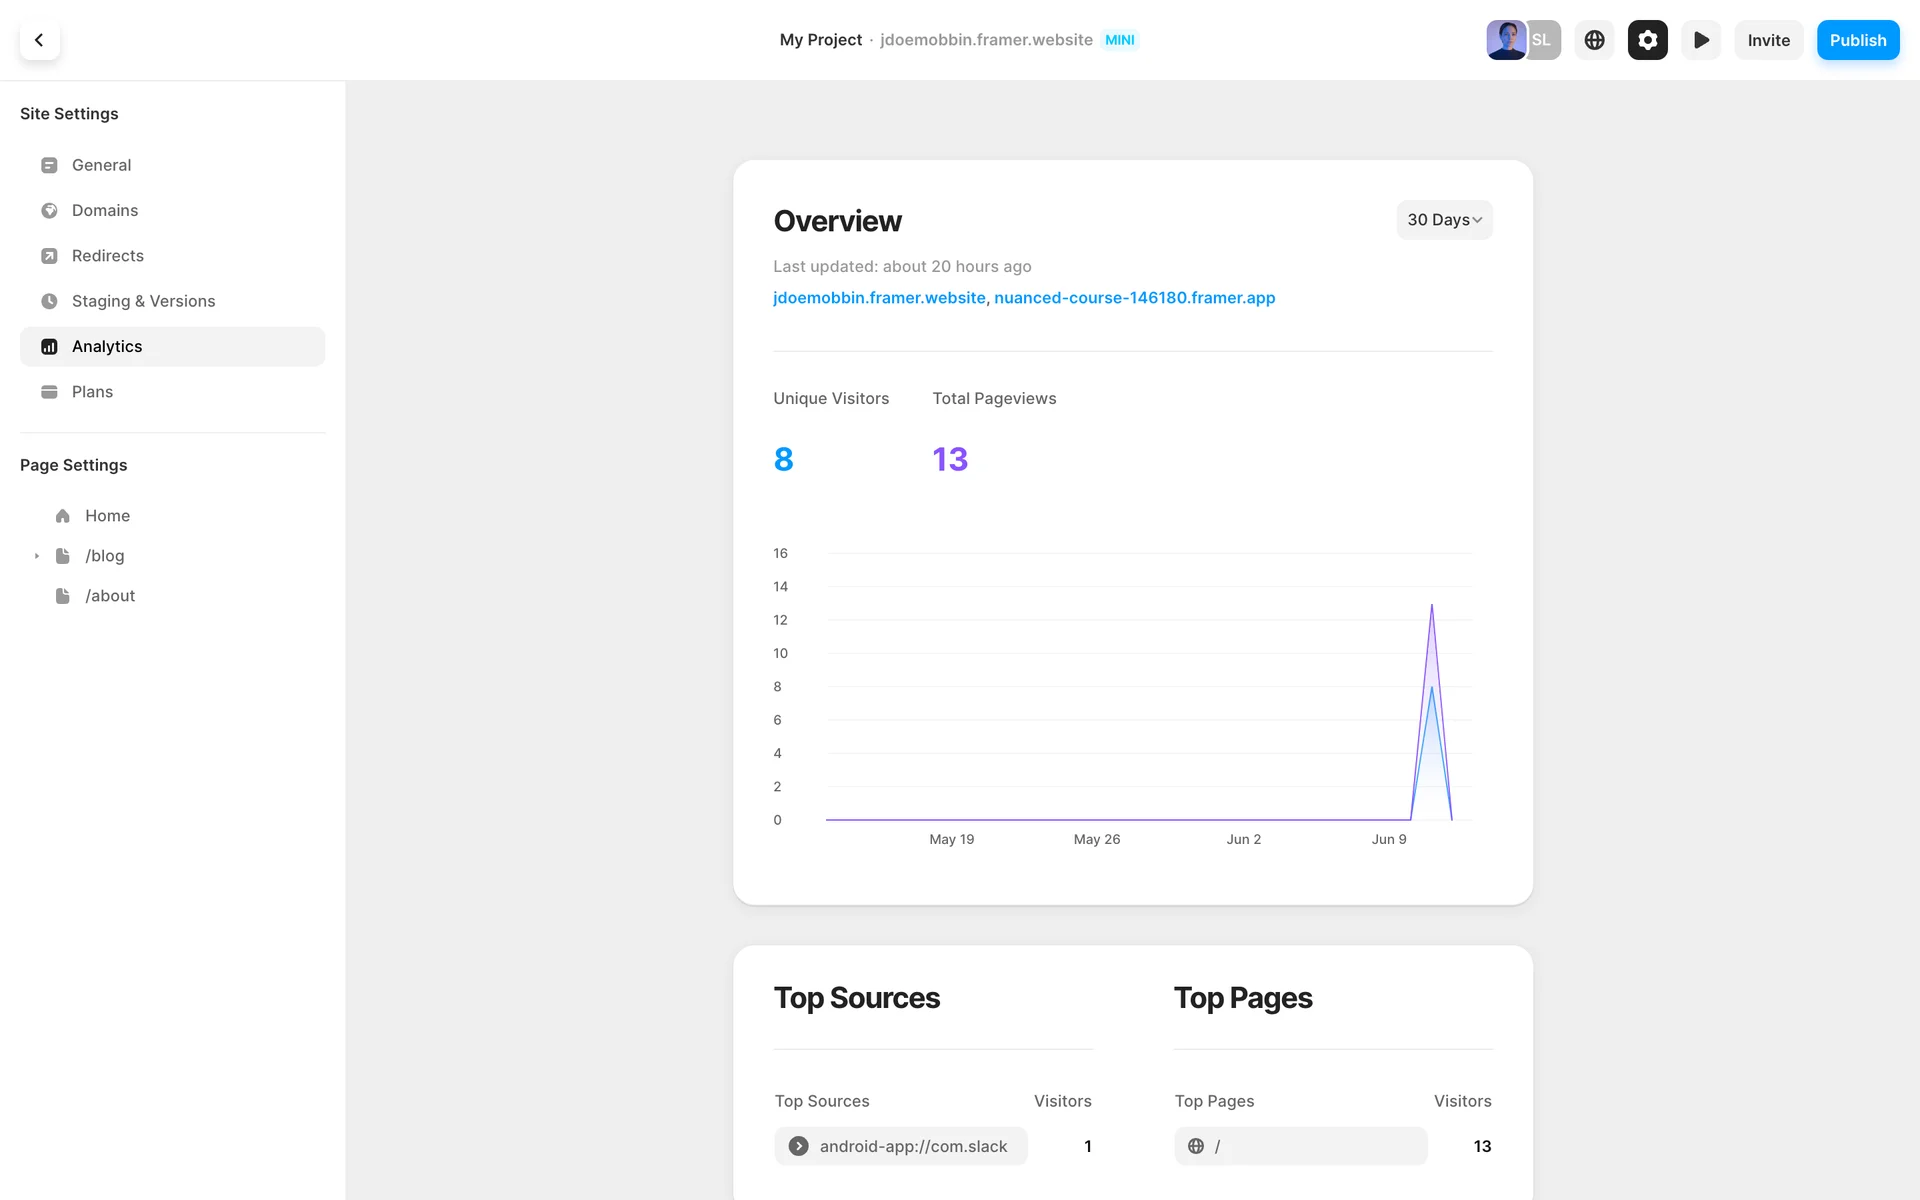1920x1200 pixels.
Task: Expand the /blog page tree
Action: coord(37,556)
